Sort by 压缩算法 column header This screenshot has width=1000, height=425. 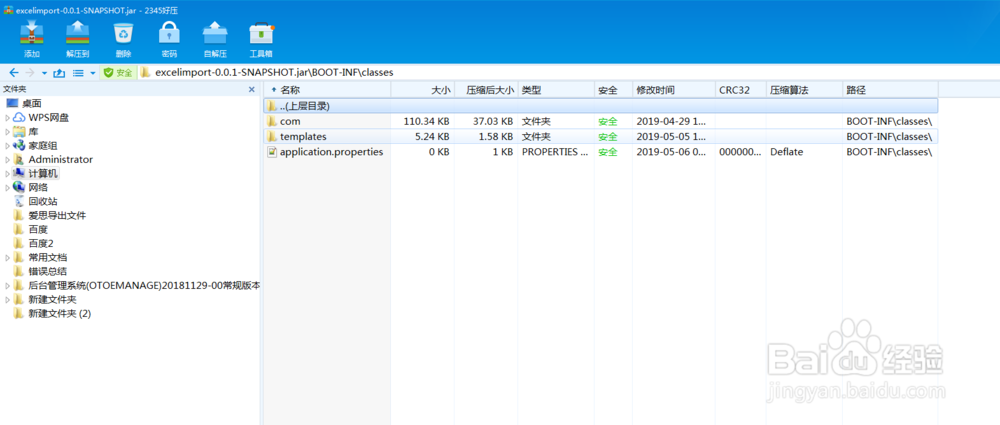[x=805, y=91]
